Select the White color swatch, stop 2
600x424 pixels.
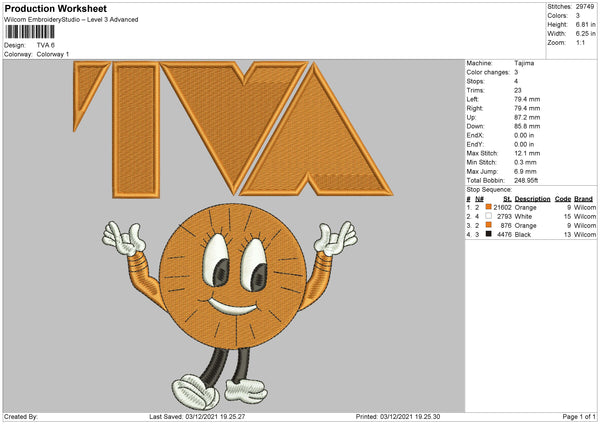(488, 216)
